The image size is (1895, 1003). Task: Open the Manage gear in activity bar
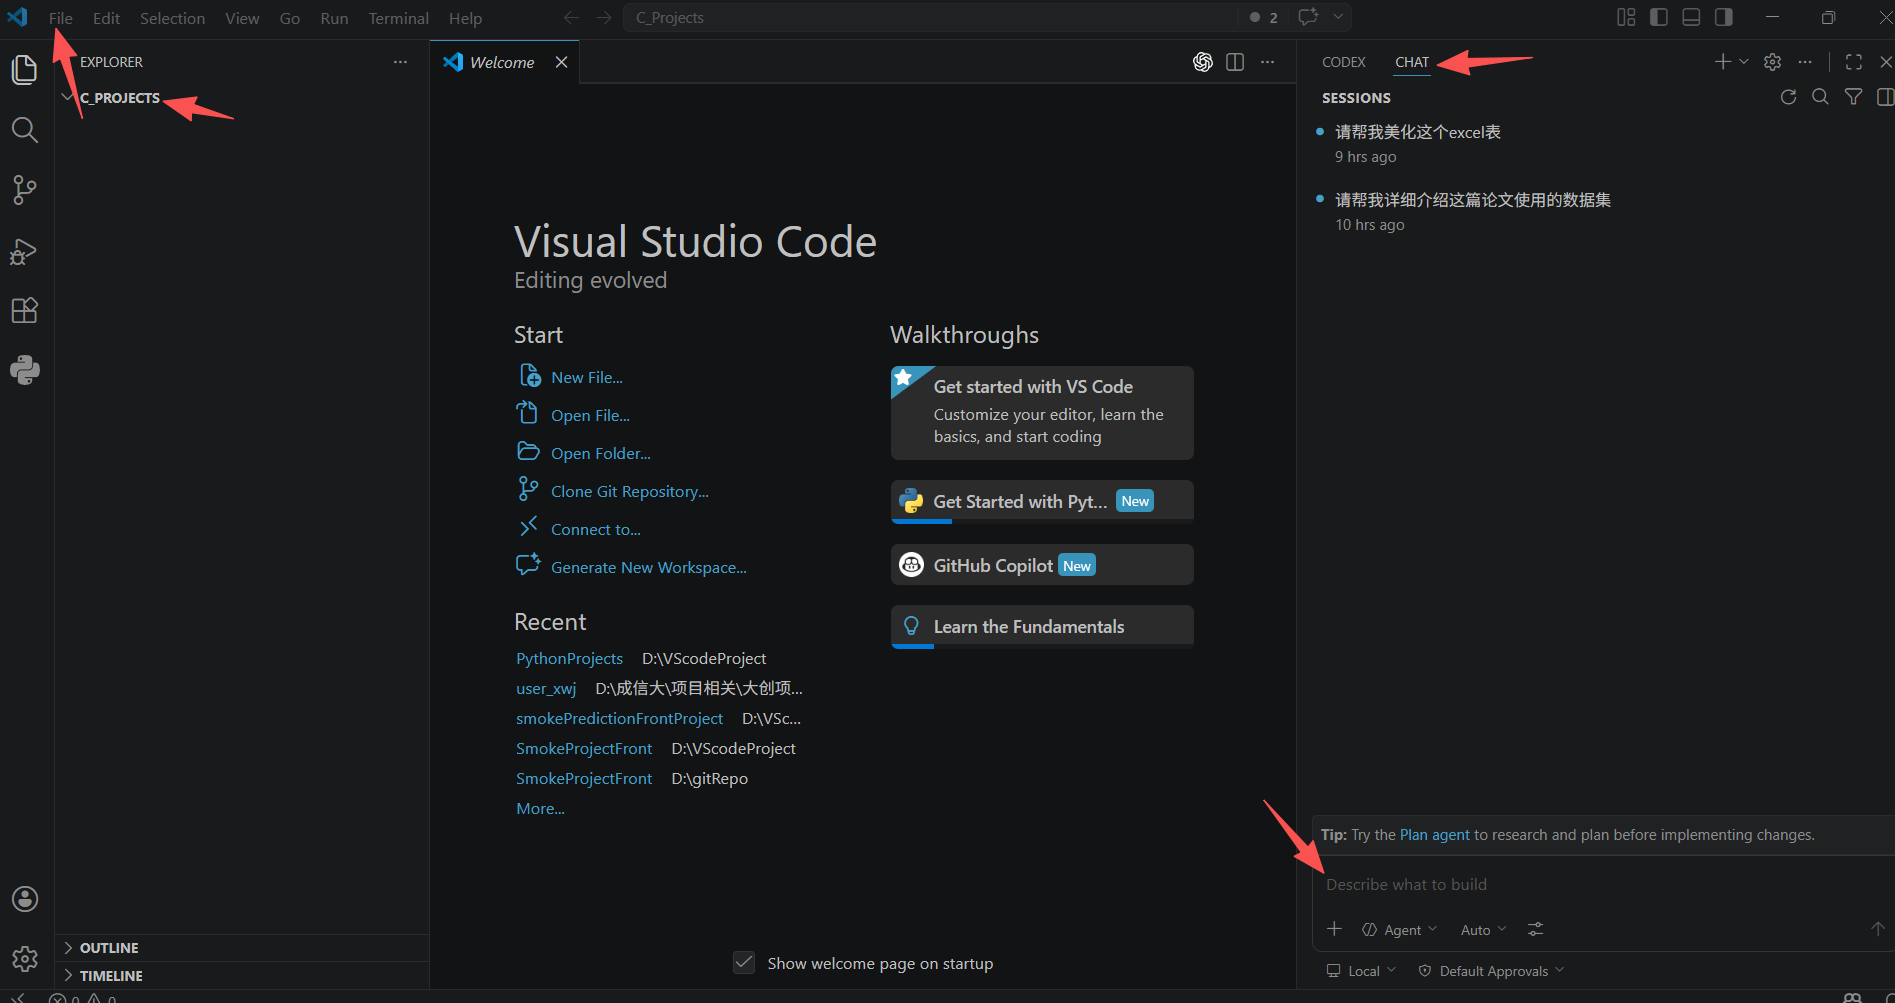point(25,959)
